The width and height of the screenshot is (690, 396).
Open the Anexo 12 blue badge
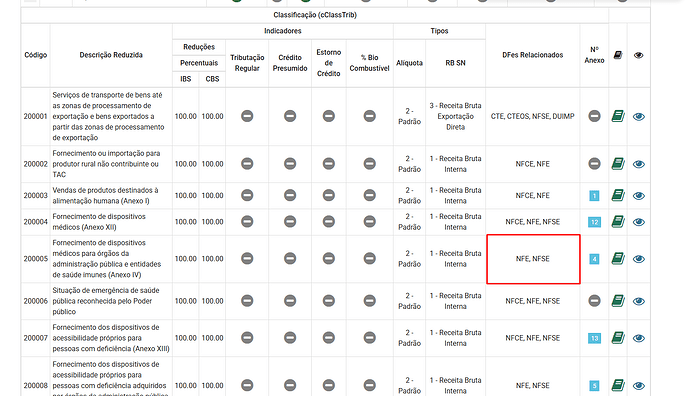(594, 222)
